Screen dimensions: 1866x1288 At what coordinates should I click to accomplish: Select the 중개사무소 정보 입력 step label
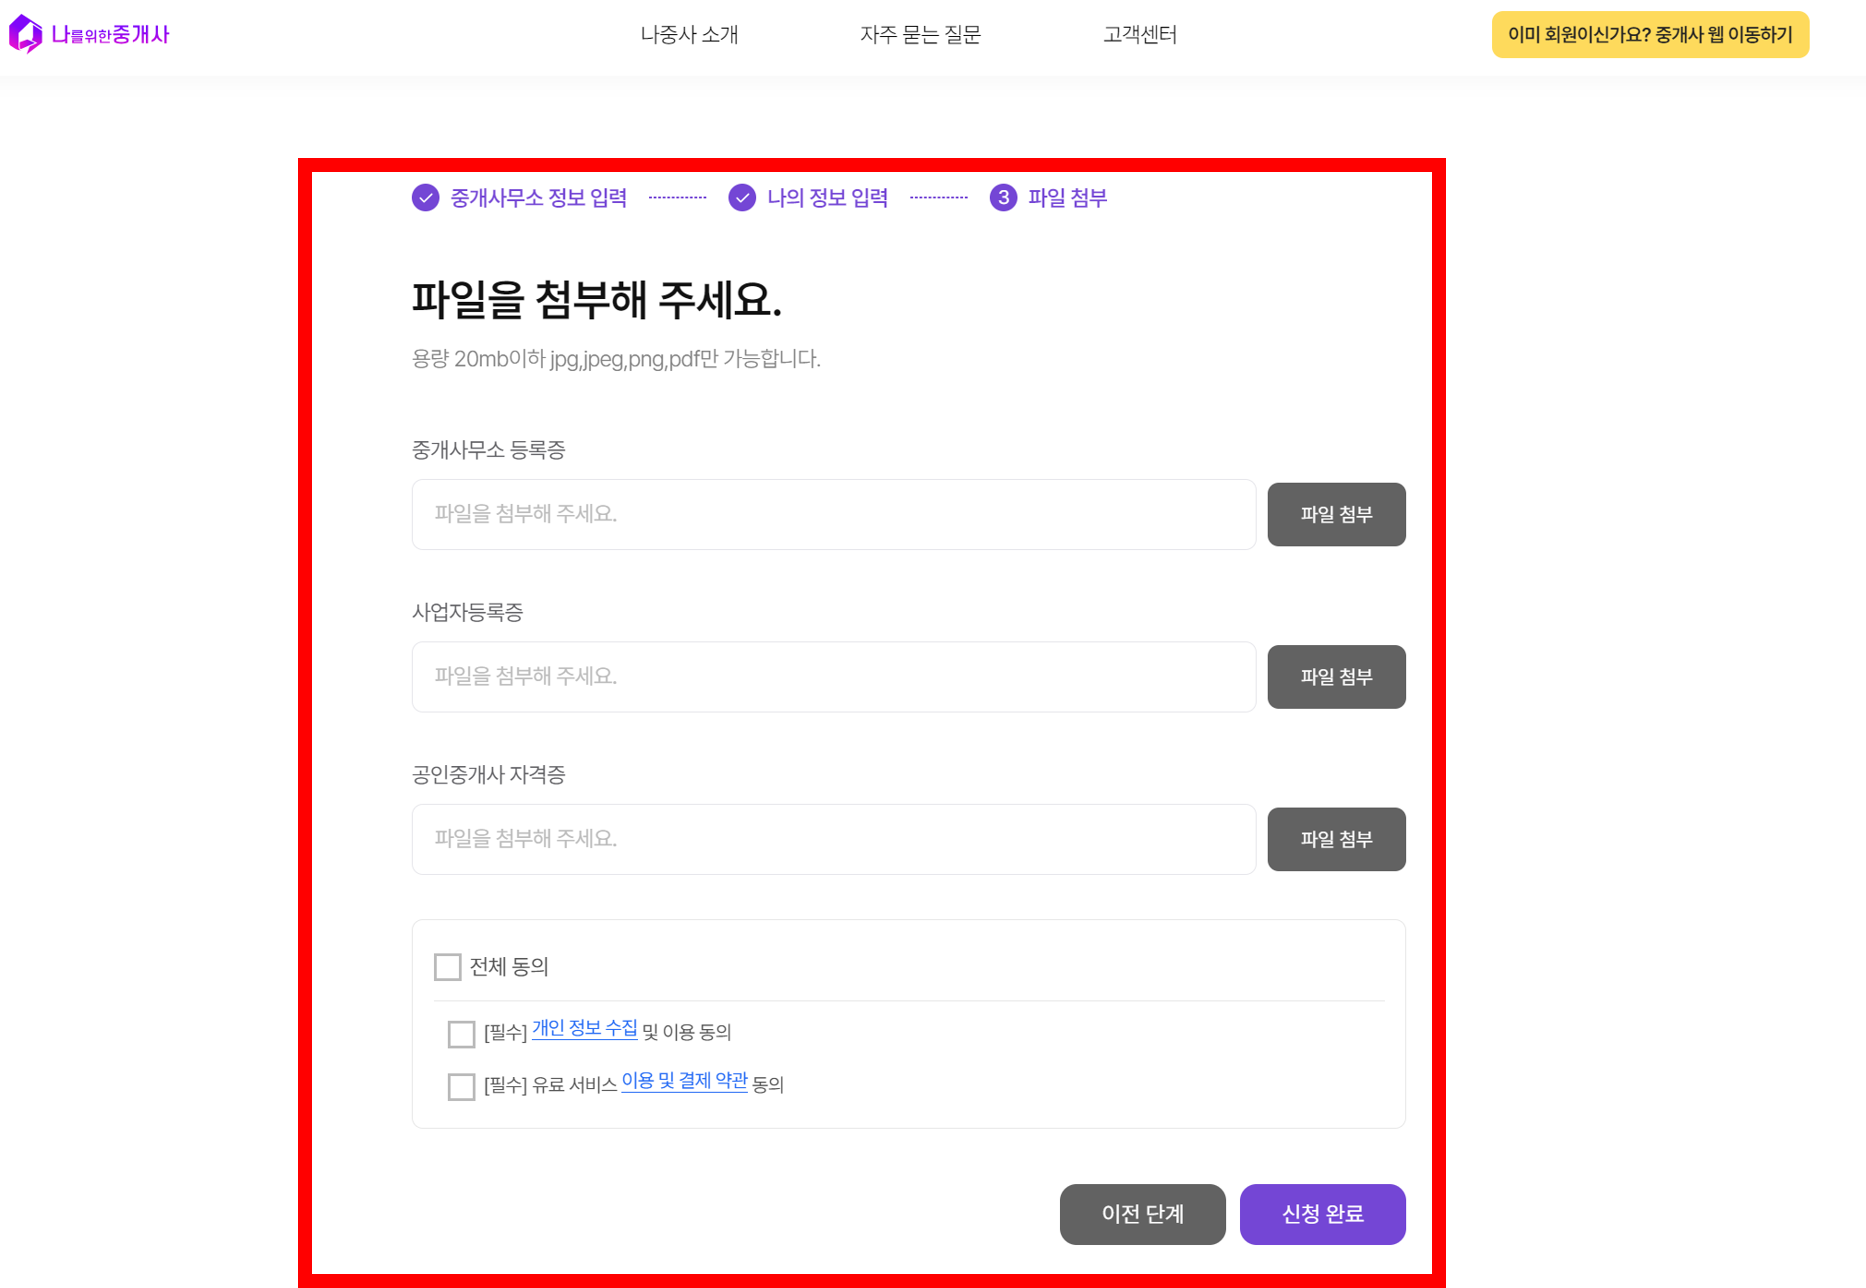point(538,198)
